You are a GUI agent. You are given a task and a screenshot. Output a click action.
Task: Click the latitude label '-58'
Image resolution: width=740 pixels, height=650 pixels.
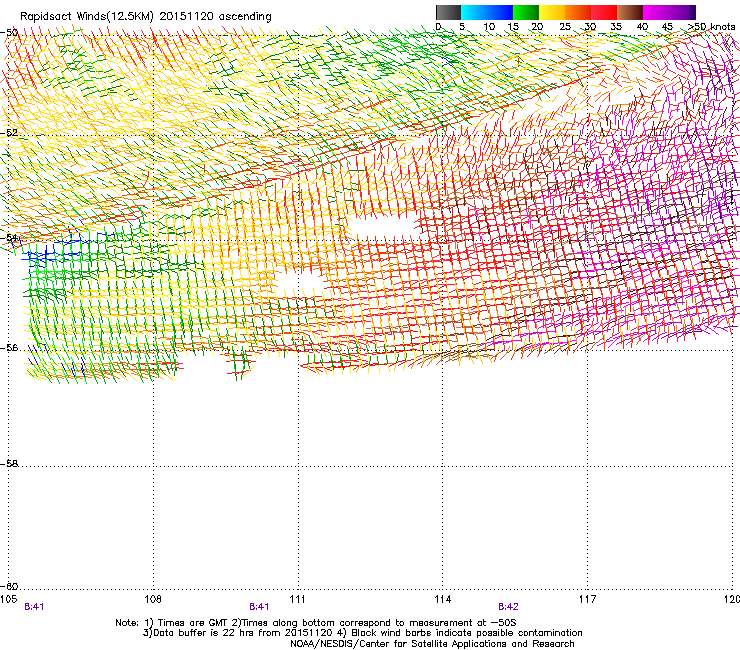pos(9,464)
